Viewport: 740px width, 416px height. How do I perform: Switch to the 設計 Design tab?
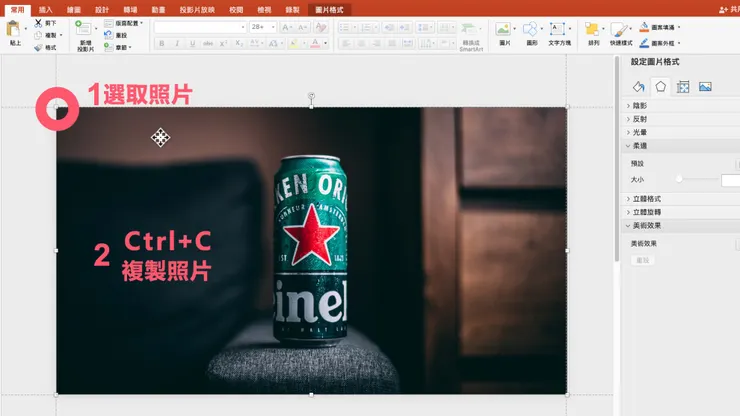coord(102,9)
